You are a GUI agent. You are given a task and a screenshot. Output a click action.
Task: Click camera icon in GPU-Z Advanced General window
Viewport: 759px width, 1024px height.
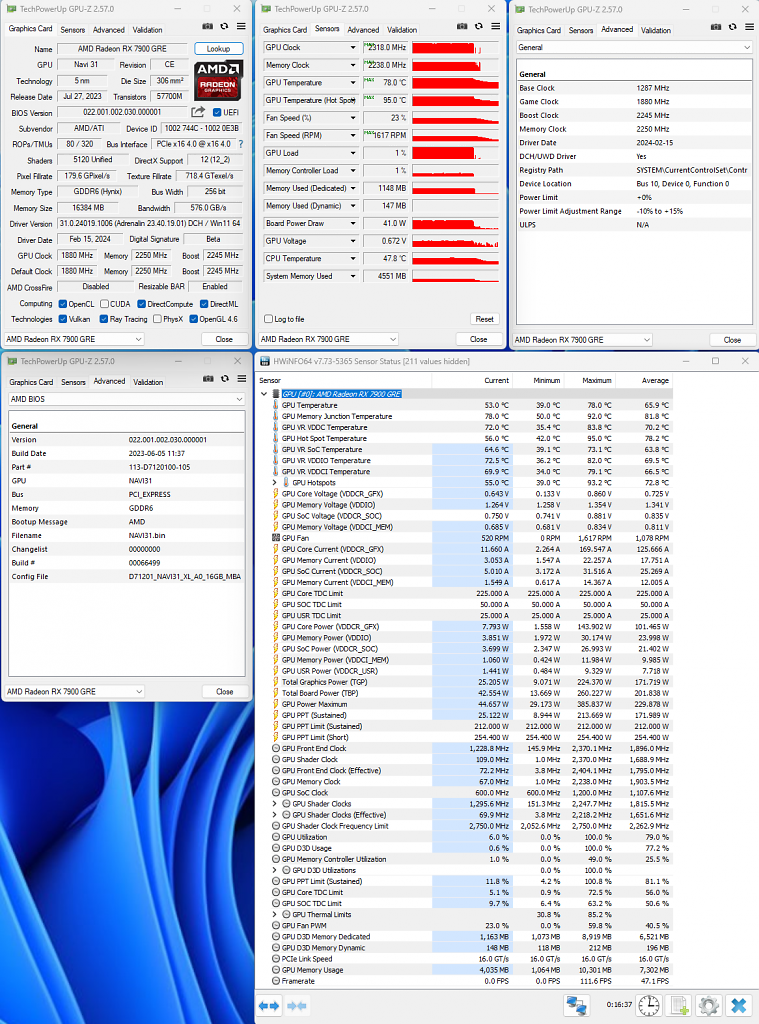click(716, 27)
